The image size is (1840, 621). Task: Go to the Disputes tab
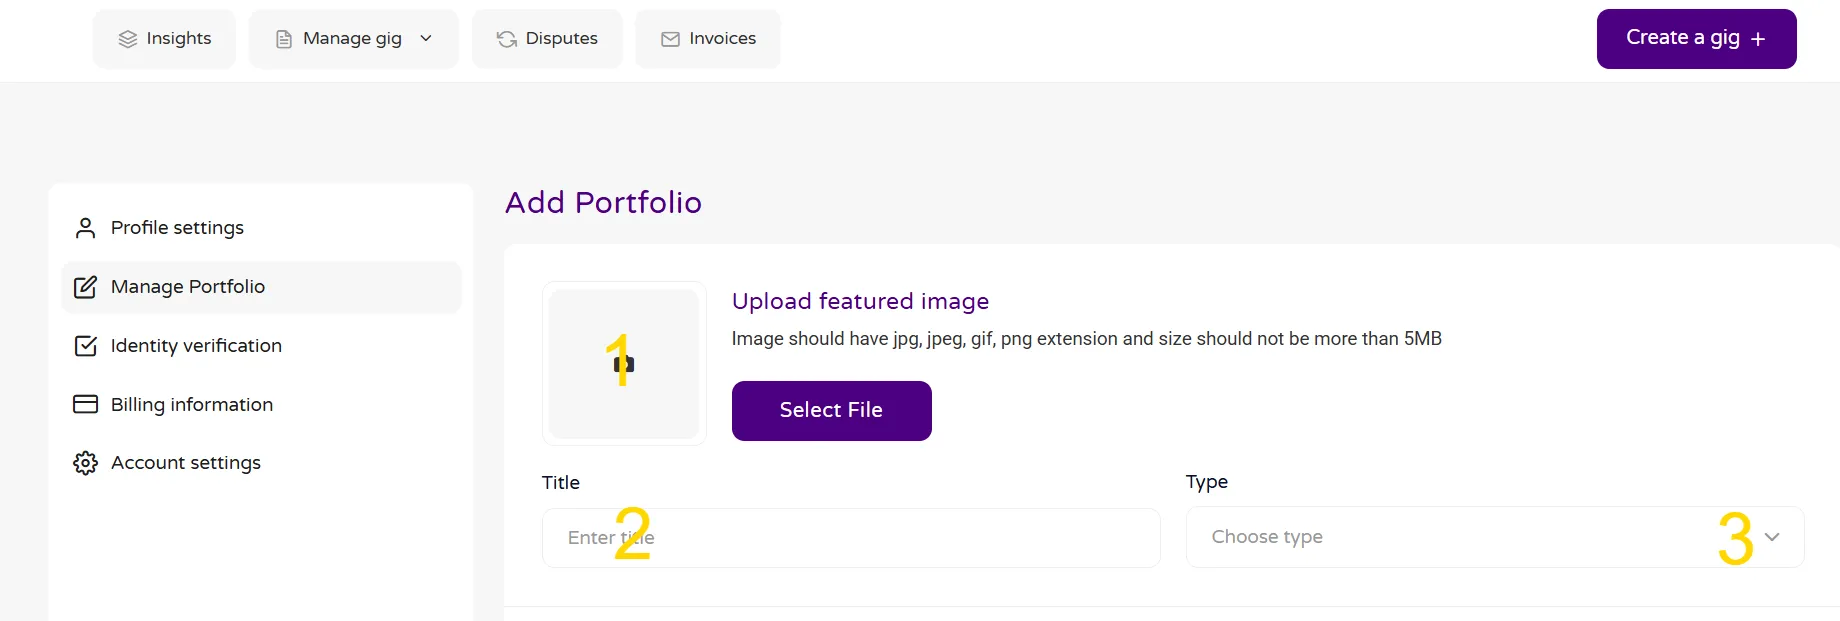point(547,39)
